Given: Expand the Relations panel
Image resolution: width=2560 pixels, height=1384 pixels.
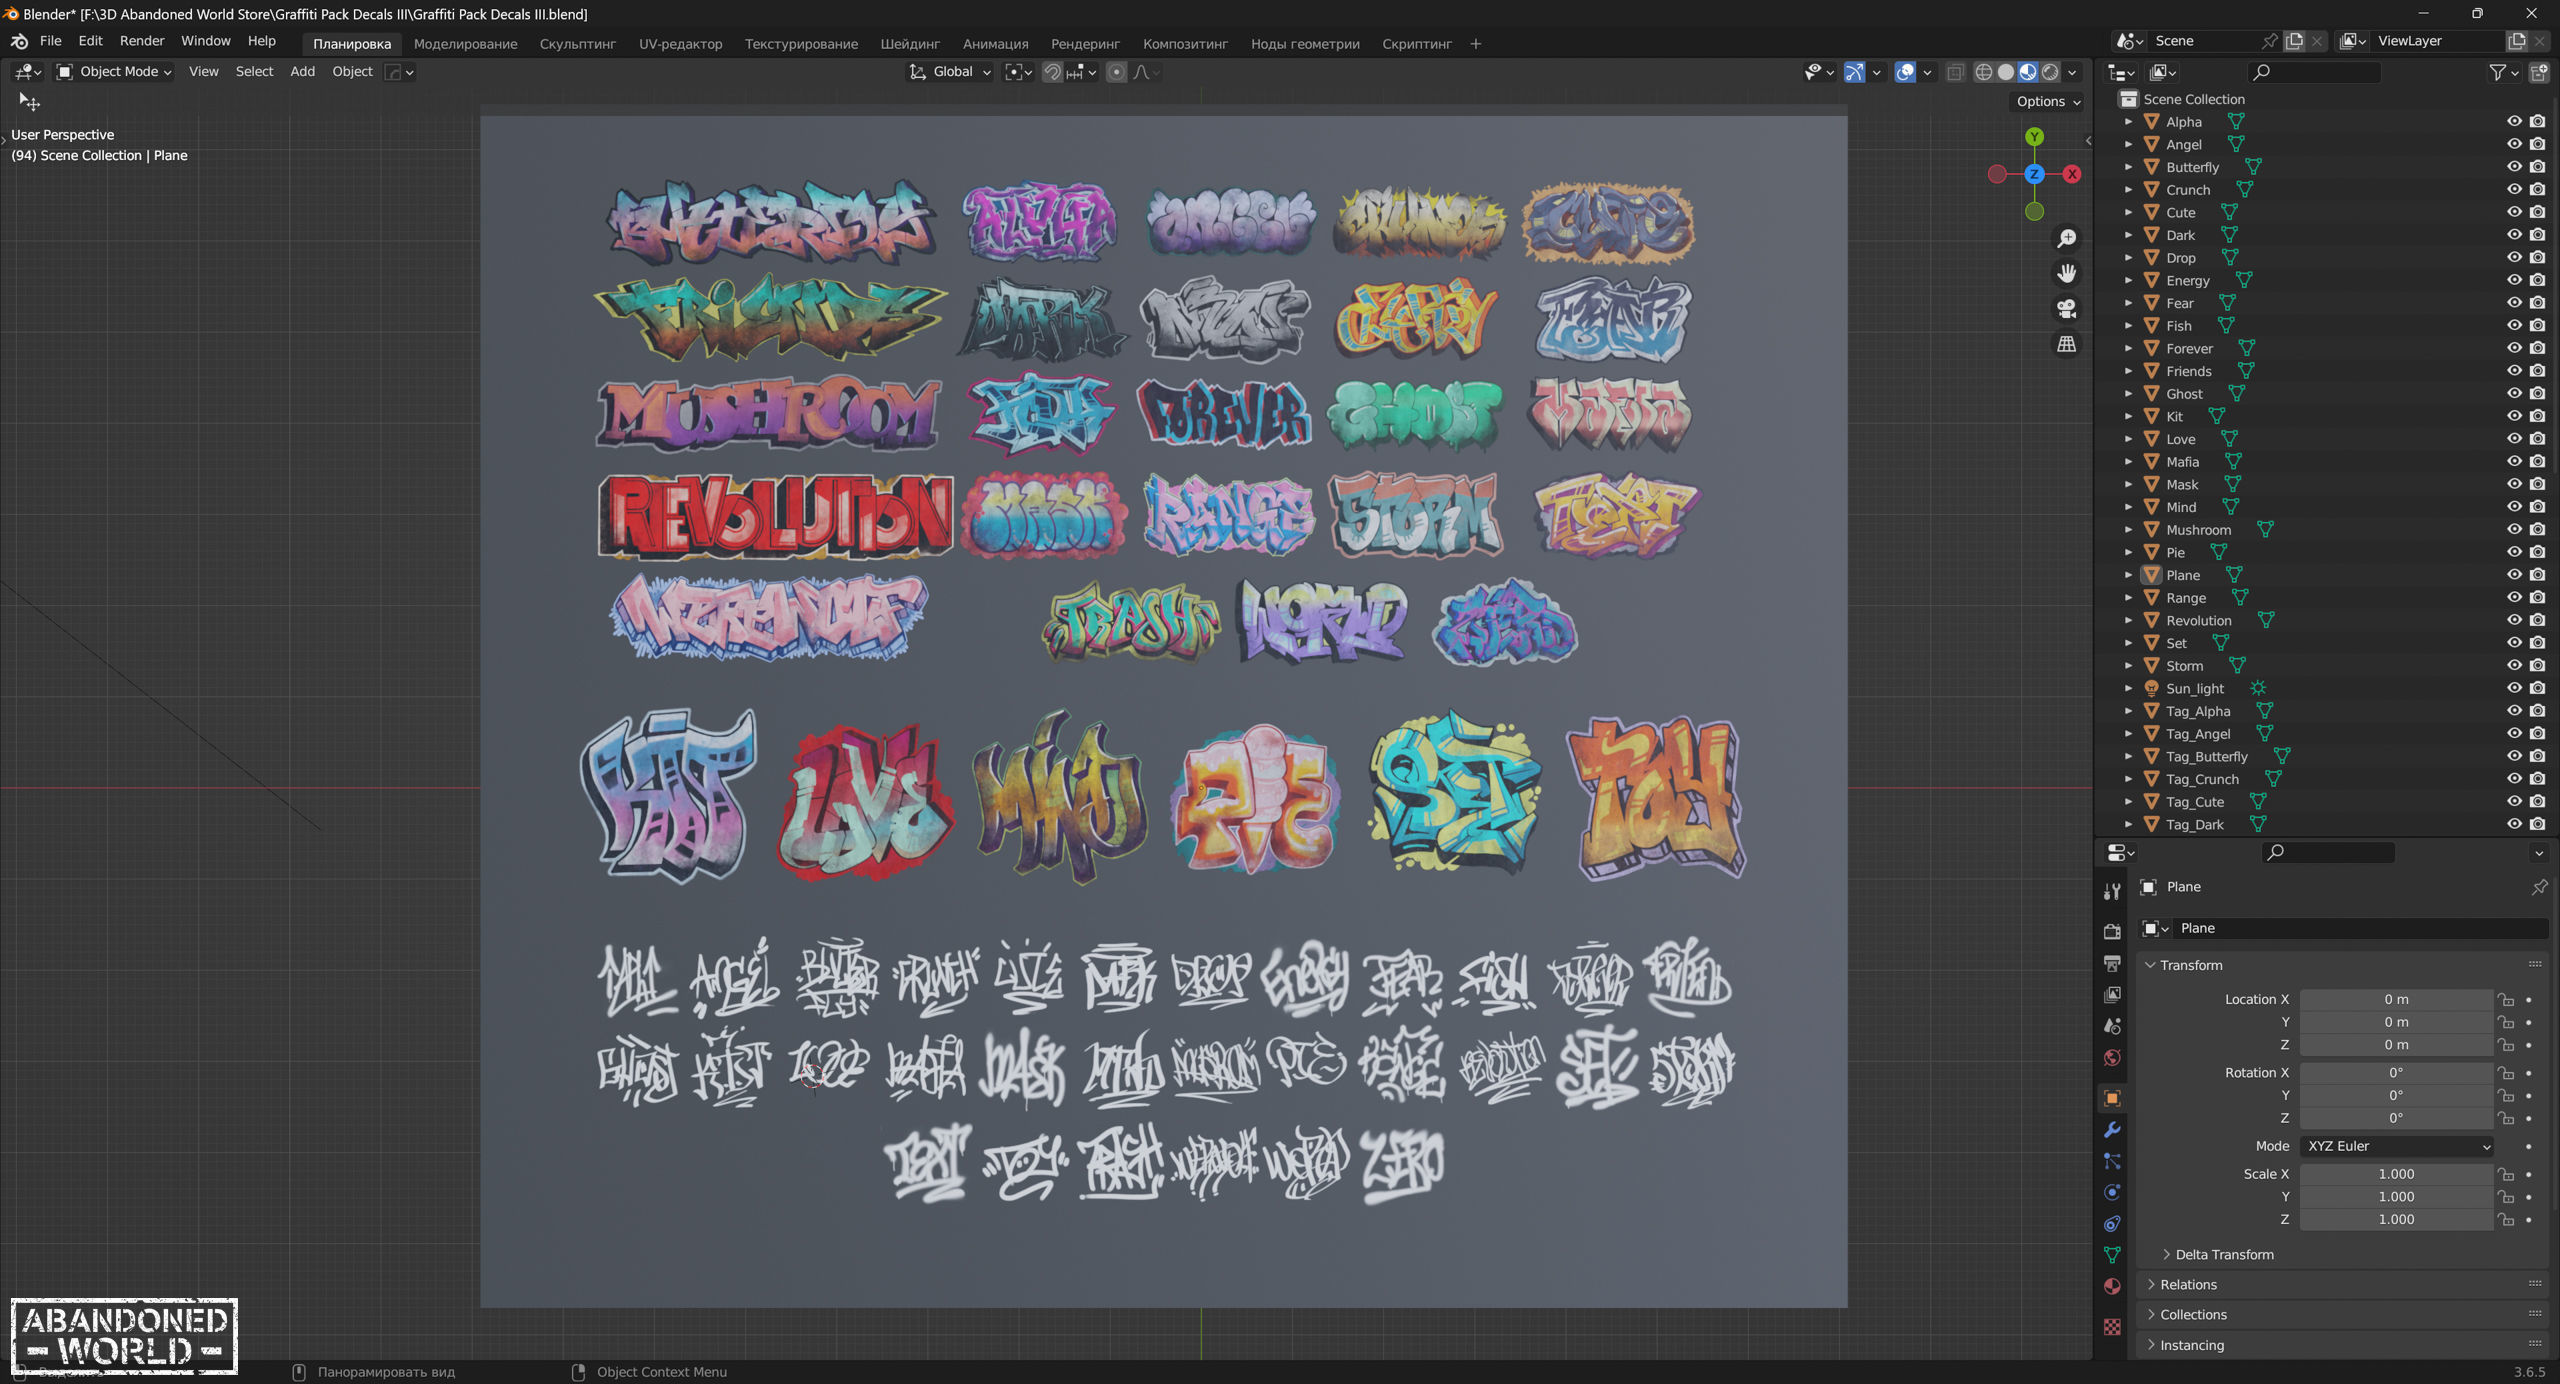Looking at the screenshot, I should coord(2188,1284).
